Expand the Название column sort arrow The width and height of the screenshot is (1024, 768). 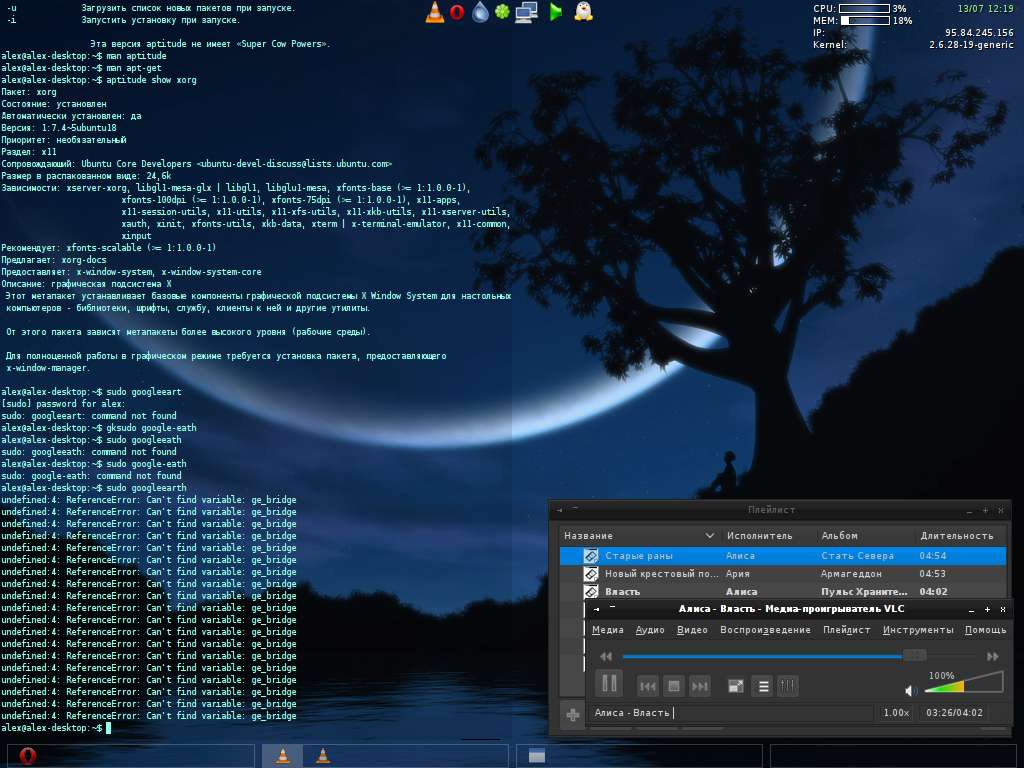click(710, 536)
